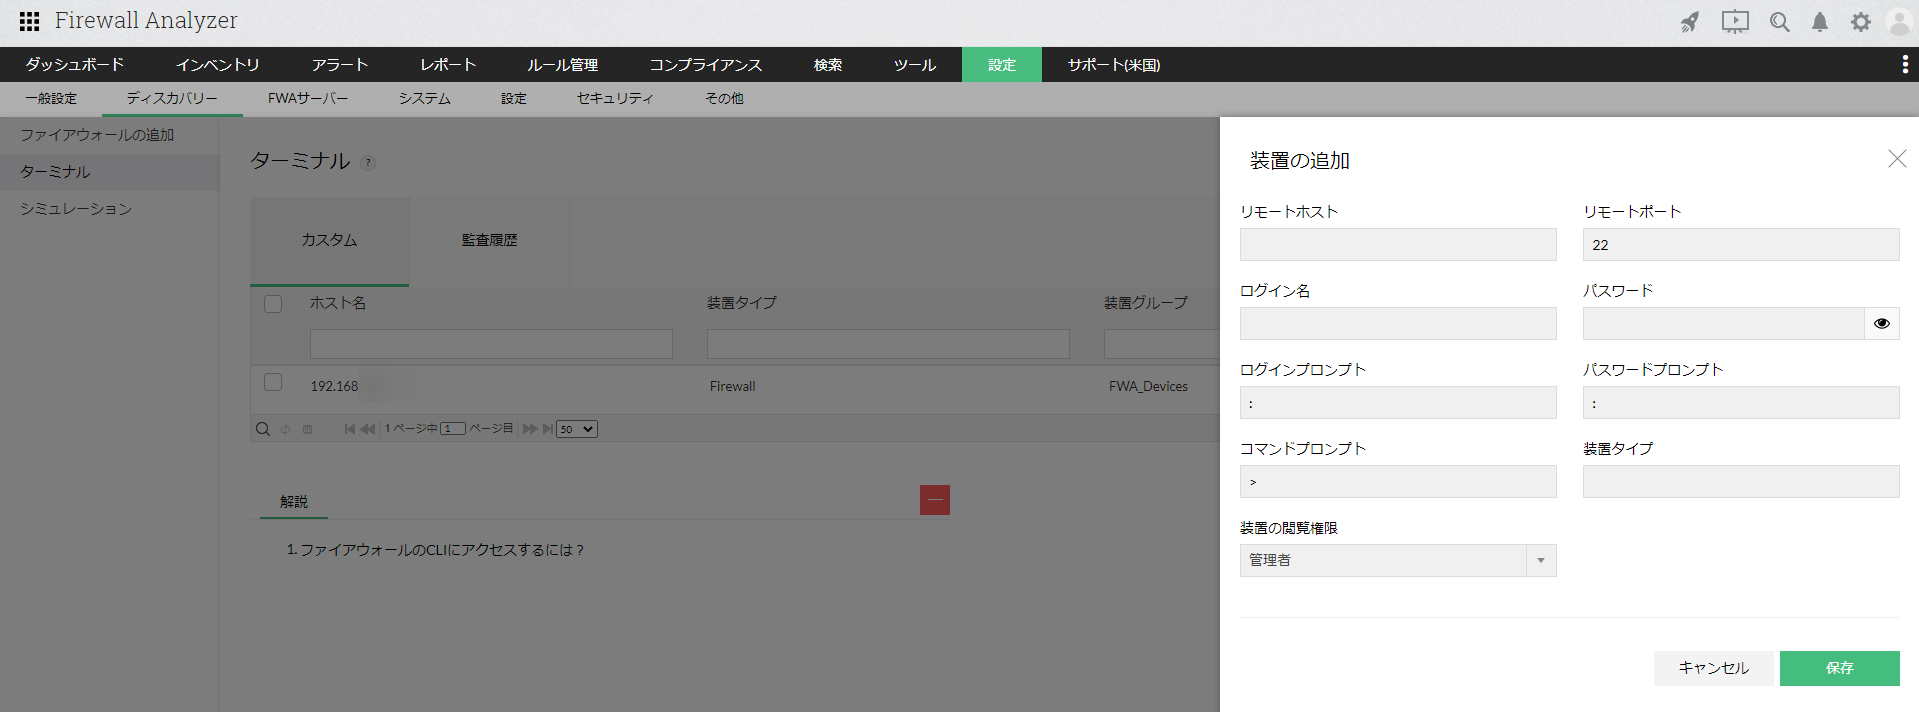
Task: Open the notification bell
Action: click(1820, 22)
